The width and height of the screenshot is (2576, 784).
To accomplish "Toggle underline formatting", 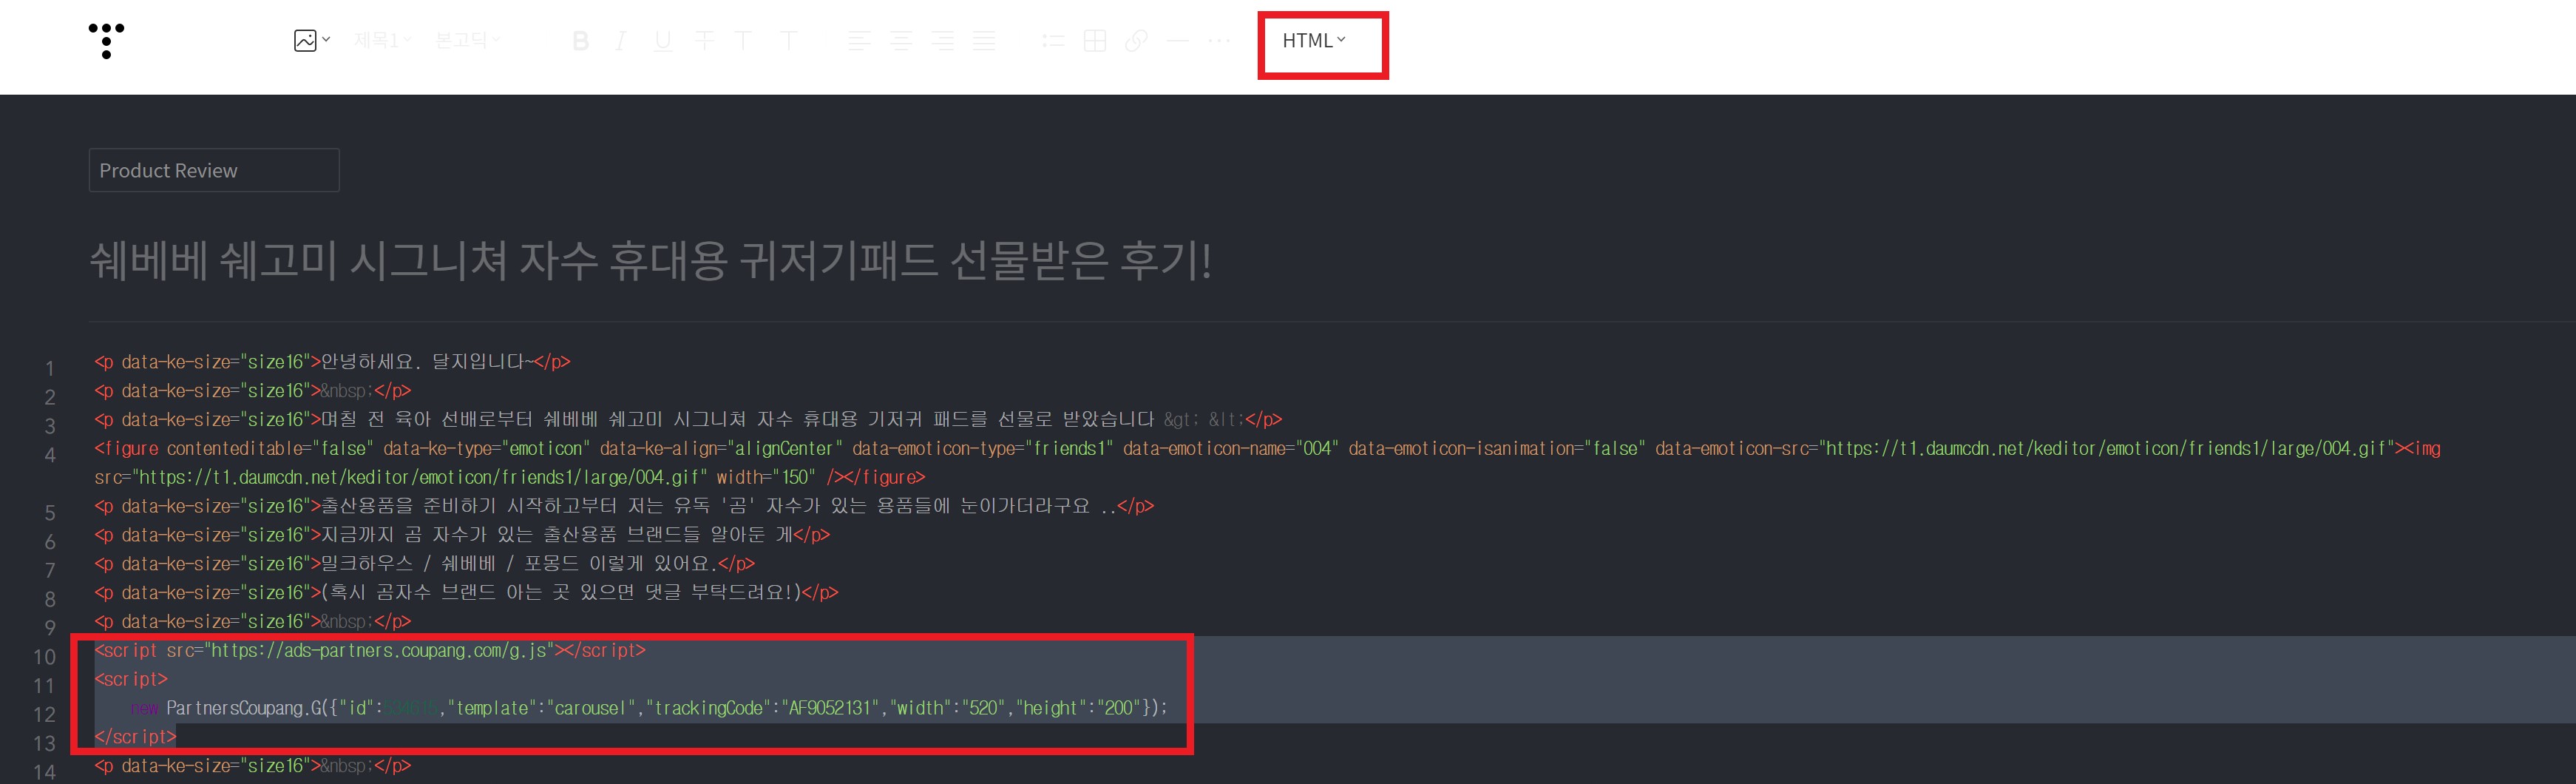I will pyautogui.click(x=662, y=41).
